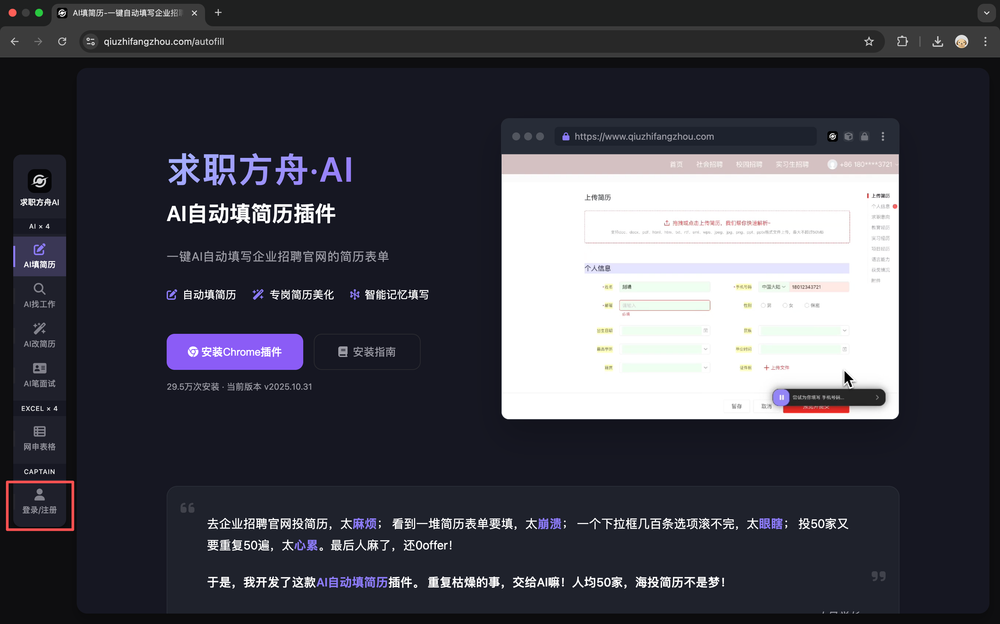Open the 安装指南 button
This screenshot has height=624, width=1000.
[x=367, y=352]
